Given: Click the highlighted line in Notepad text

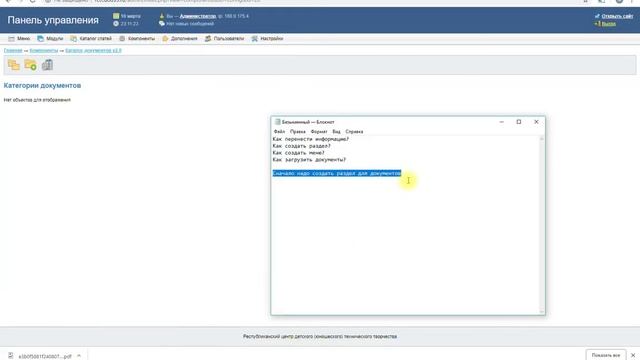Looking at the screenshot, I should (x=337, y=173).
